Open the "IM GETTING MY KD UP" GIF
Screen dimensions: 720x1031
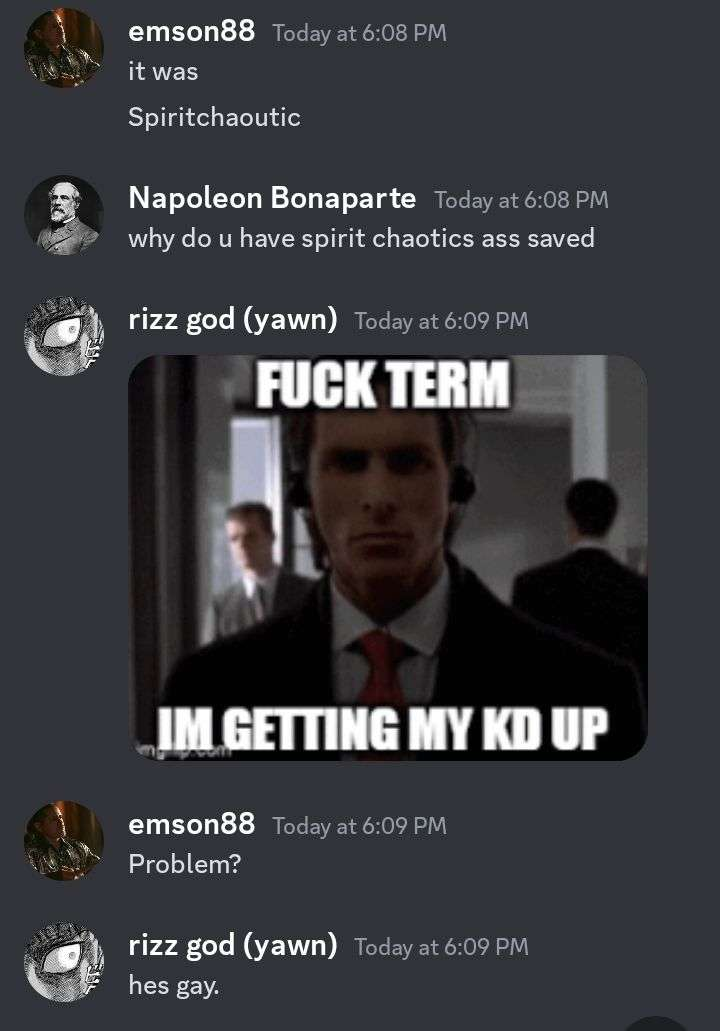pos(388,558)
